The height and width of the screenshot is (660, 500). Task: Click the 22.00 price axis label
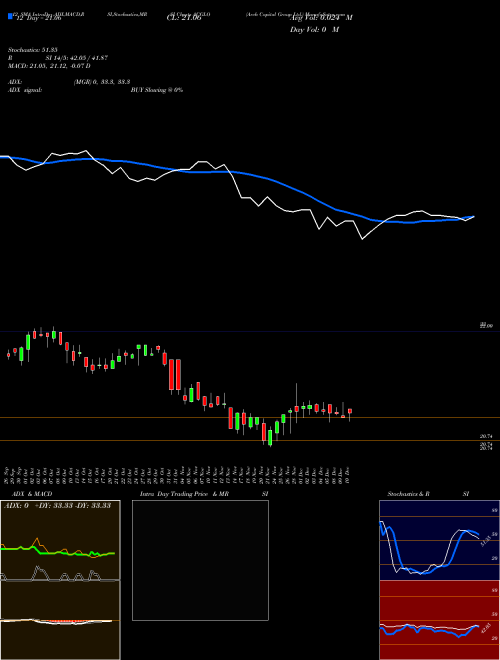(x=487, y=326)
